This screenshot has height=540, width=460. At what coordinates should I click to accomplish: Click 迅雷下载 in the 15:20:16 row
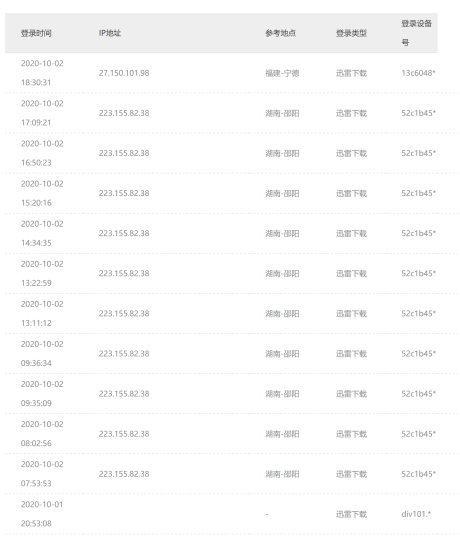click(351, 193)
